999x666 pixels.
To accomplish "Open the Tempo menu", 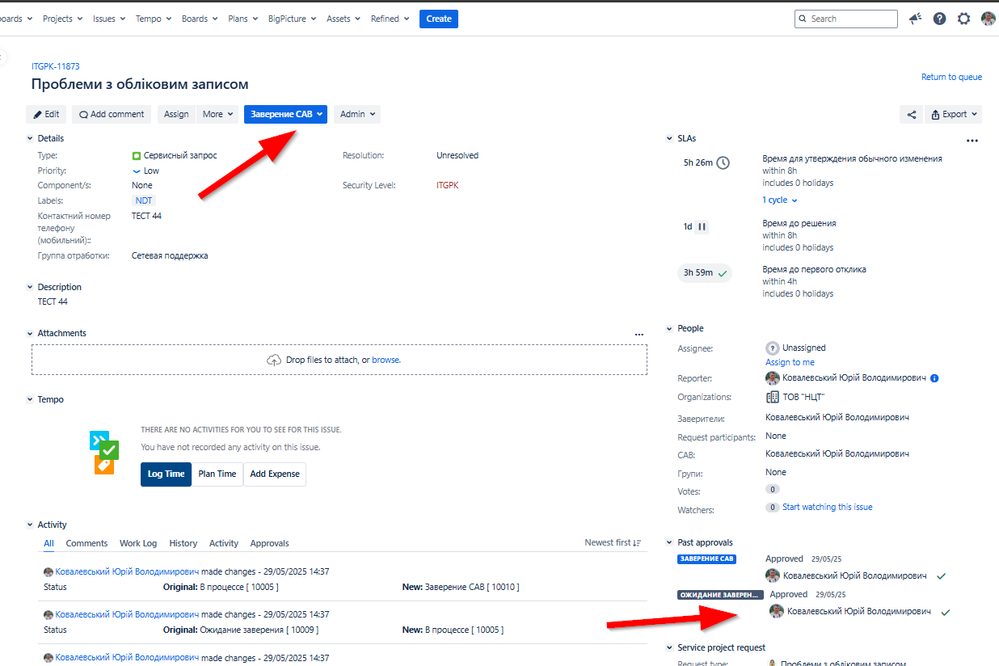I will click(154, 18).
